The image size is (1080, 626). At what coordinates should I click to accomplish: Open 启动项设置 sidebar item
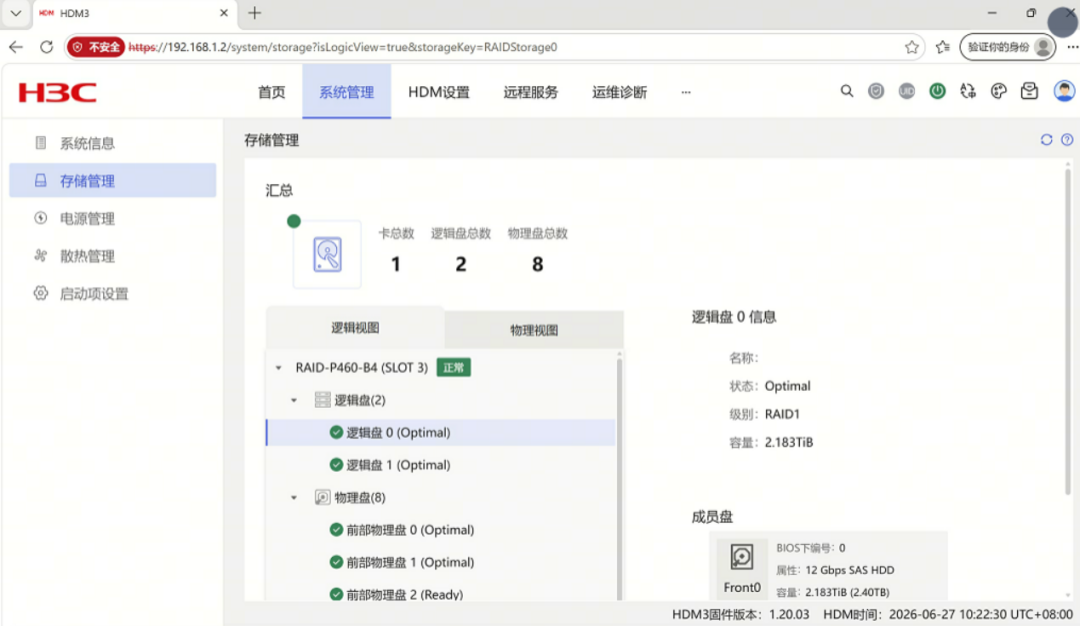pyautogui.click(x=112, y=293)
